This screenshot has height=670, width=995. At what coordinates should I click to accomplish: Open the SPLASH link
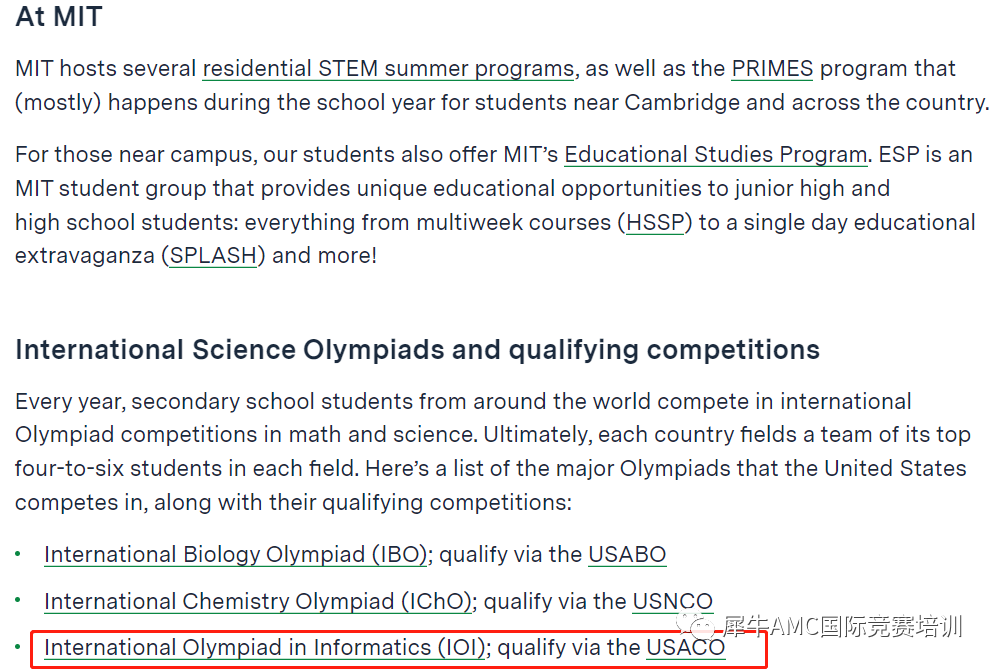[x=213, y=255]
